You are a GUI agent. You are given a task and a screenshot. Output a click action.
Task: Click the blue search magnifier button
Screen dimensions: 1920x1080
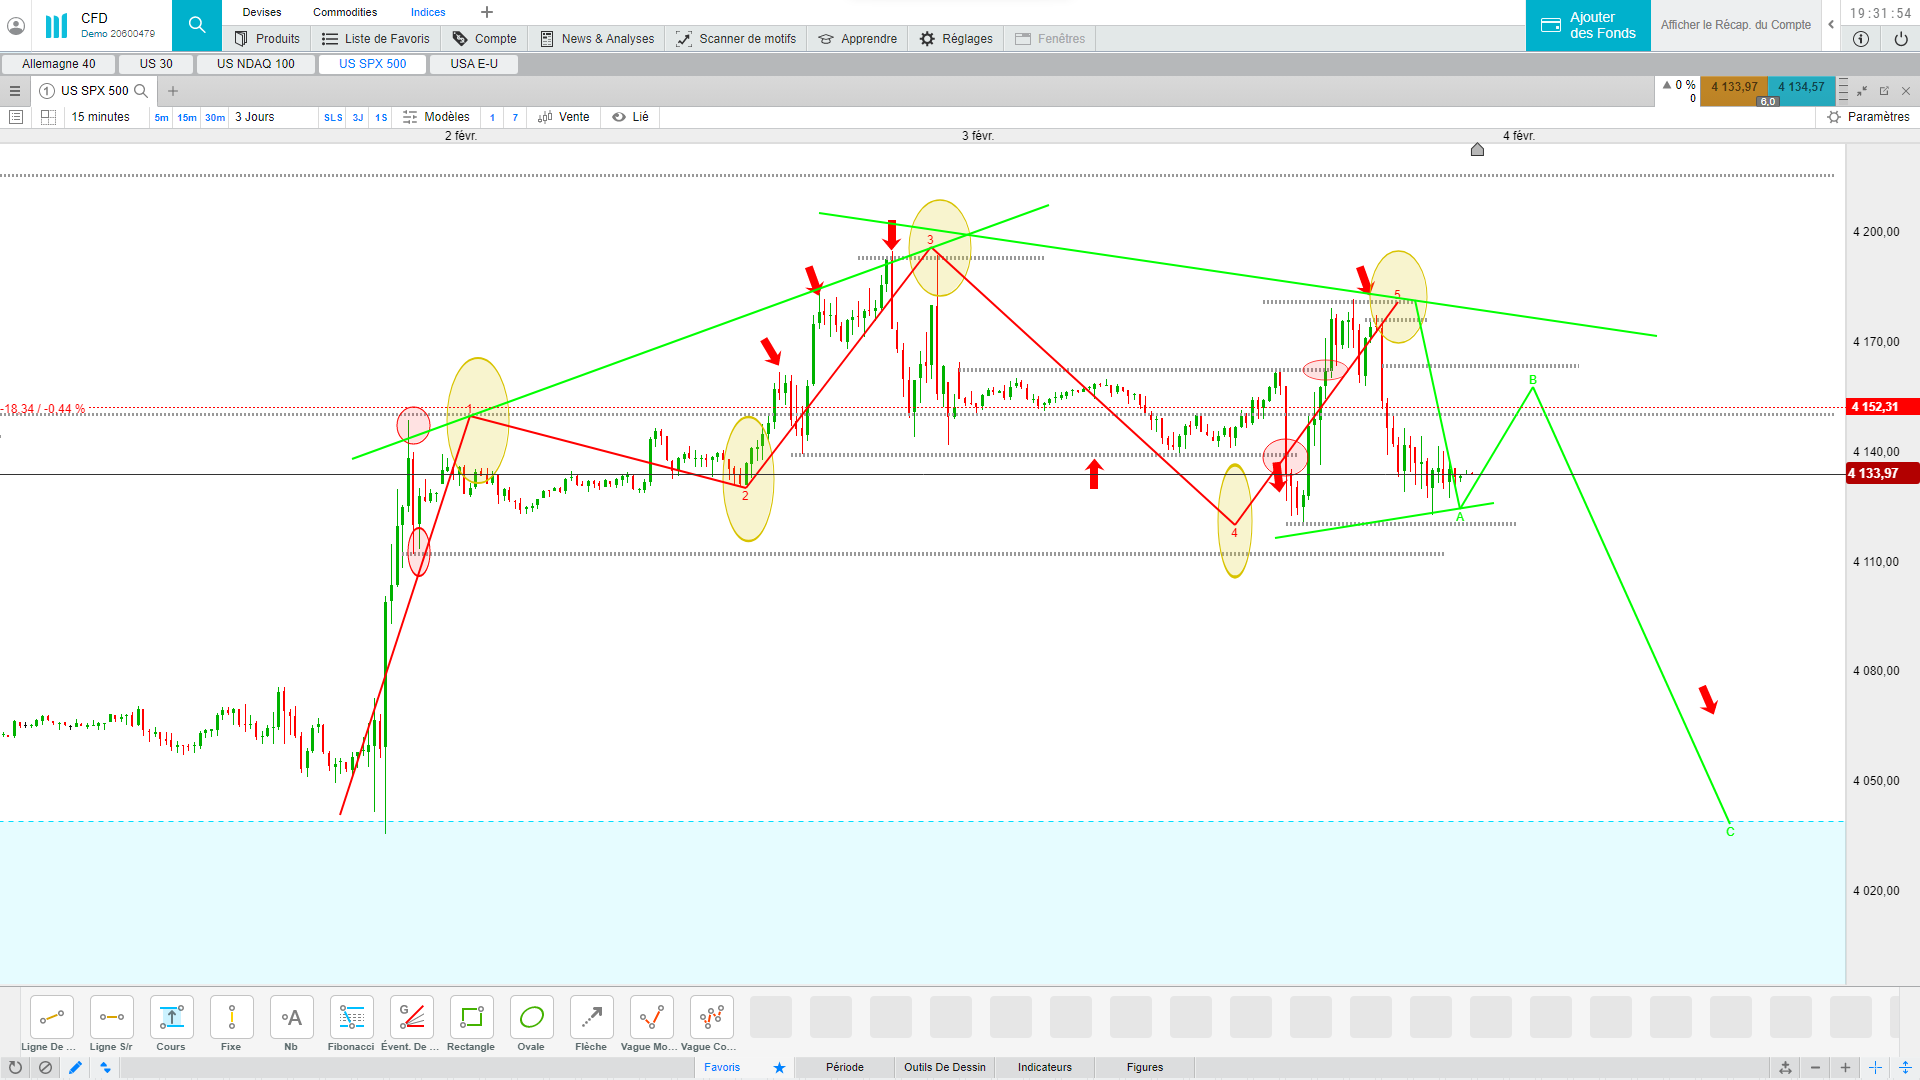coord(197,25)
